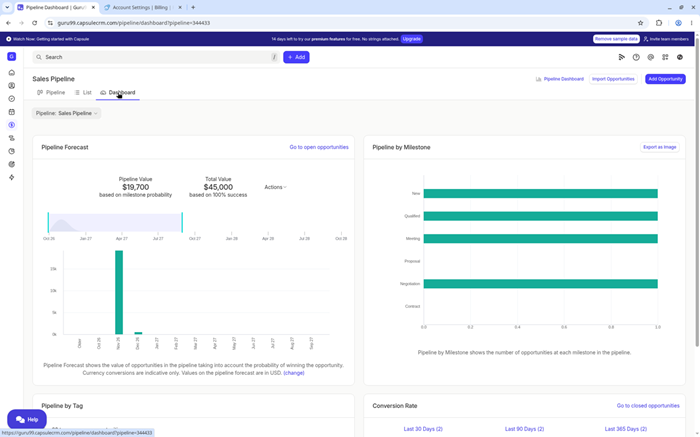Open Chrome profile icon
The height and width of the screenshot is (437, 700).
point(678,23)
